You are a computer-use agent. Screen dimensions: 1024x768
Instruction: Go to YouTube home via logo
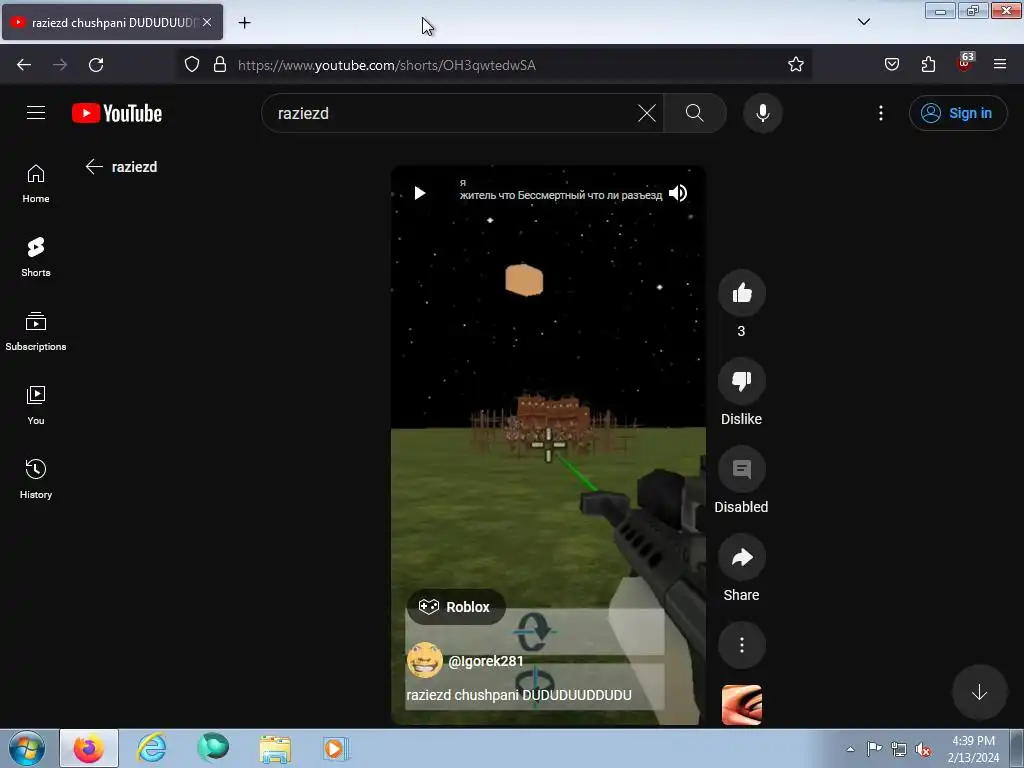(117, 113)
